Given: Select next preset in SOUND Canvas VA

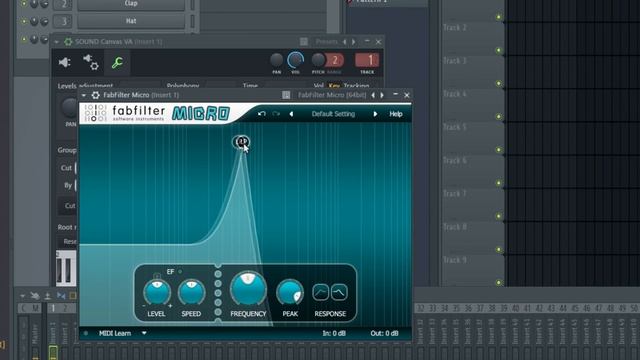Looking at the screenshot, I should pos(354,42).
